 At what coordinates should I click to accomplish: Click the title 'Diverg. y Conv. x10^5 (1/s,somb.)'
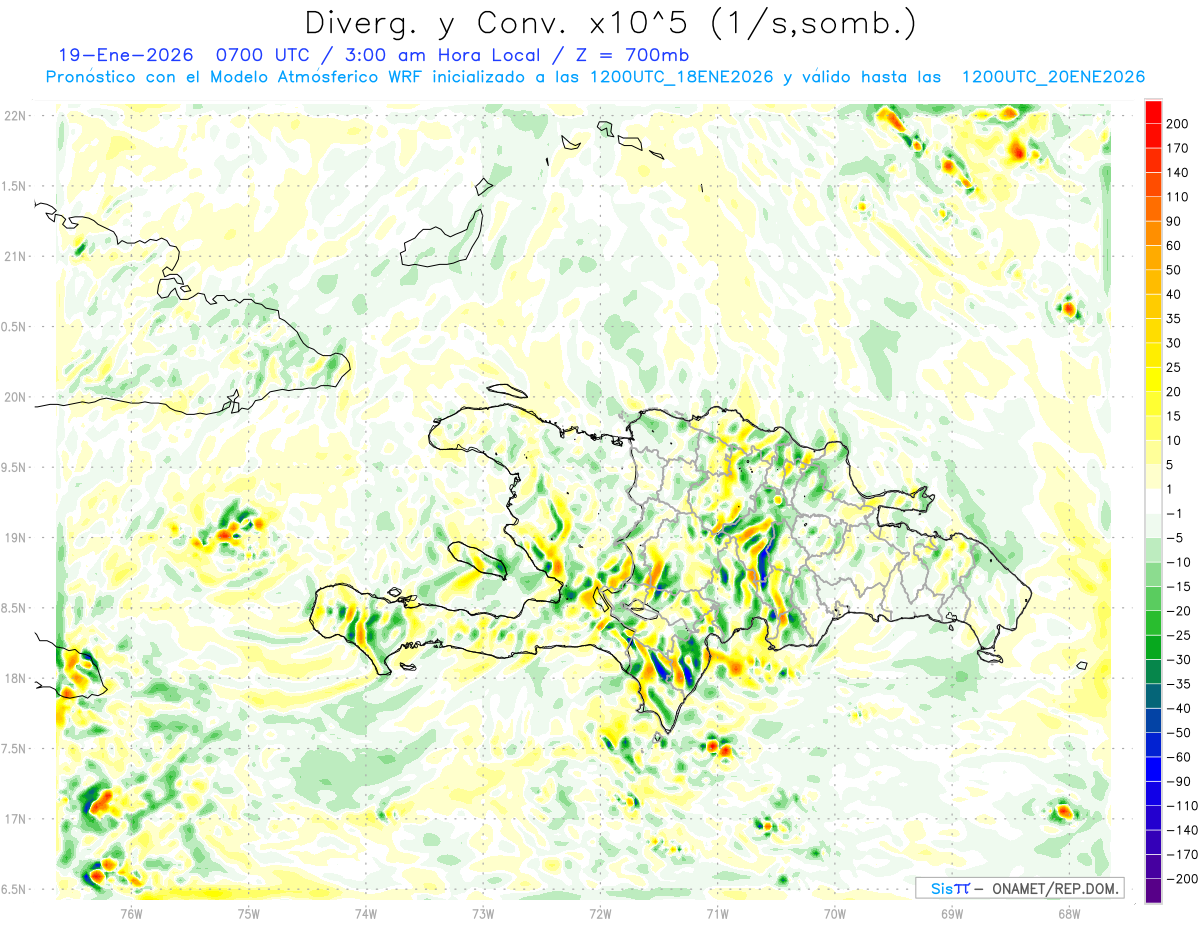pos(610,23)
